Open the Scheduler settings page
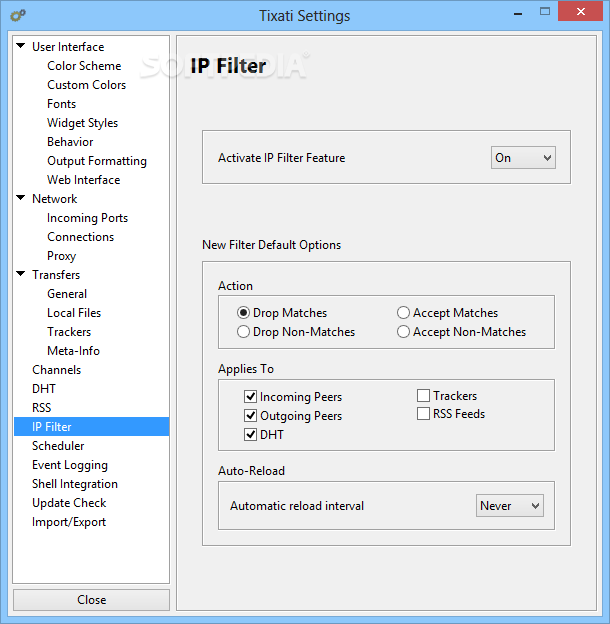Screen dimensions: 610x624 pyautogui.click(x=58, y=446)
